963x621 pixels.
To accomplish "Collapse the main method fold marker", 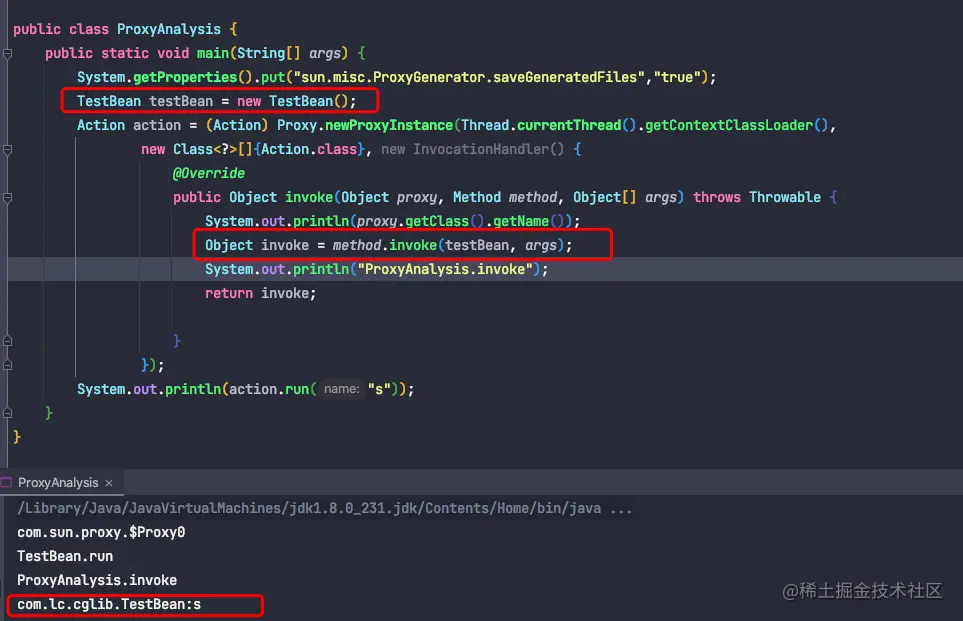I will 7,53.
